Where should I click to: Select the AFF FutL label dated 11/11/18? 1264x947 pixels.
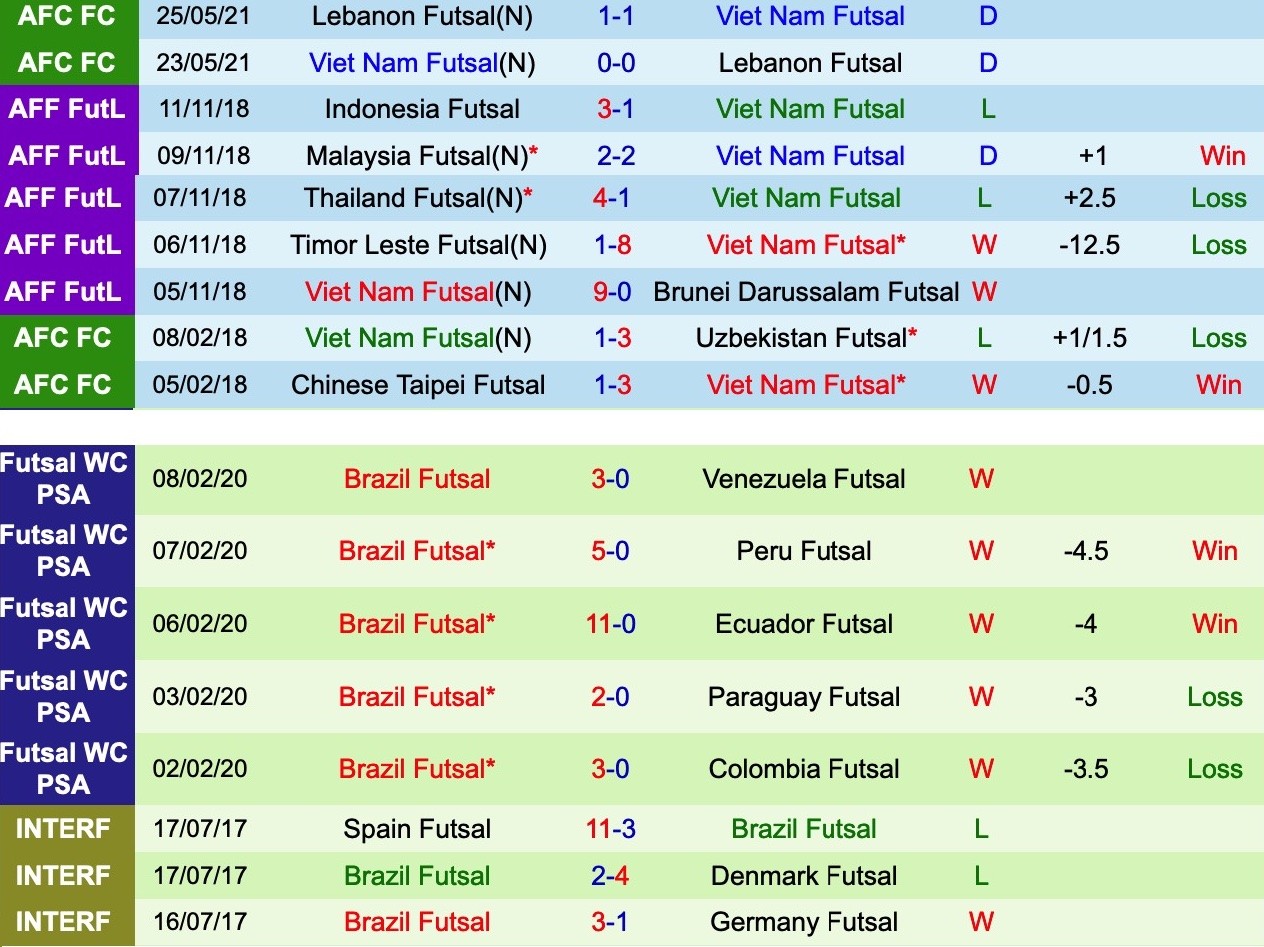coord(67,109)
